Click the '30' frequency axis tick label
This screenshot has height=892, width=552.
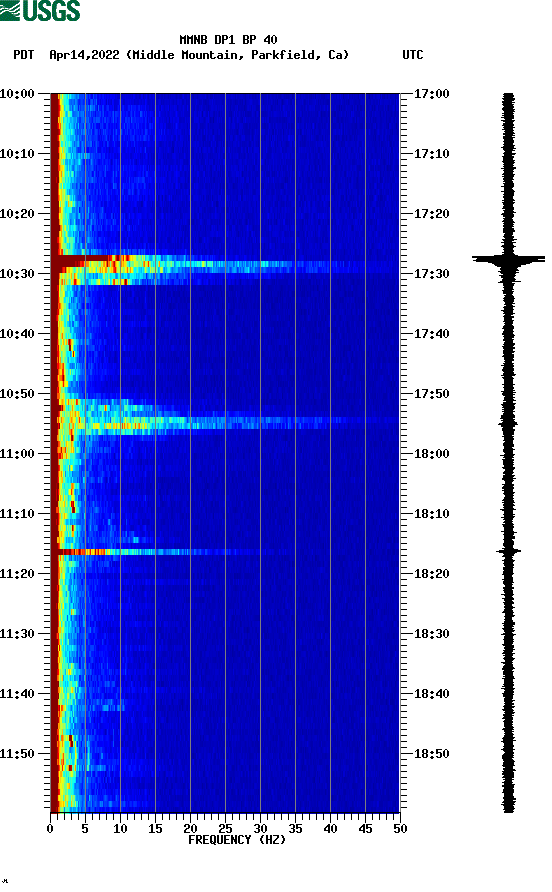point(261,829)
